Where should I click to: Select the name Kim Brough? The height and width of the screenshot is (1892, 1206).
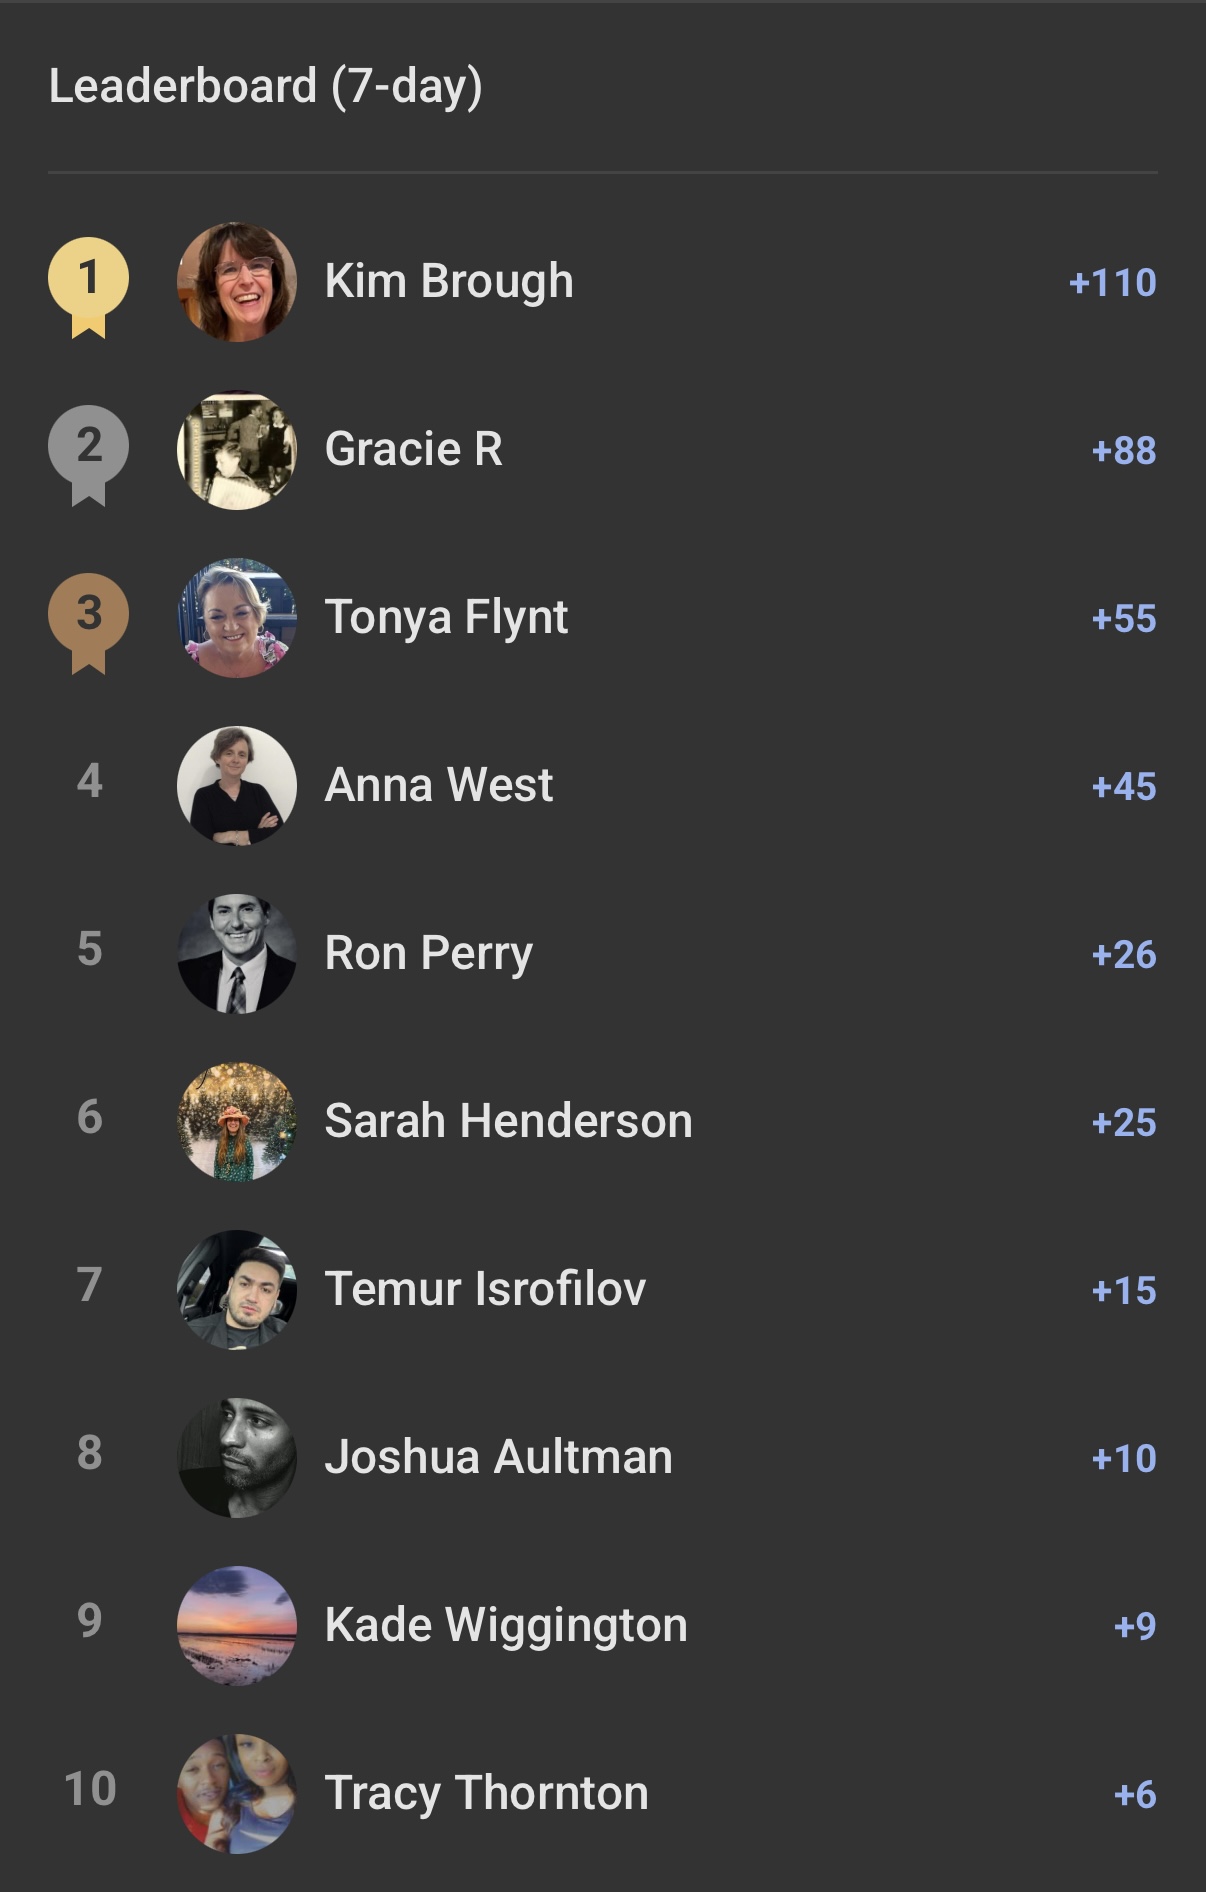pyautogui.click(x=449, y=281)
